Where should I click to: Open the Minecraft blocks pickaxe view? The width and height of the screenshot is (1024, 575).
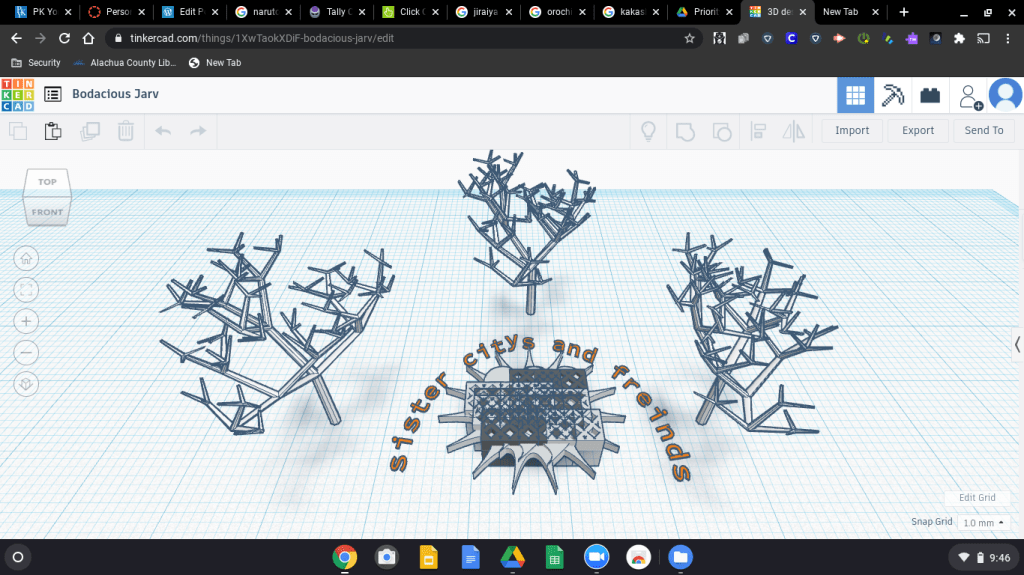click(893, 95)
